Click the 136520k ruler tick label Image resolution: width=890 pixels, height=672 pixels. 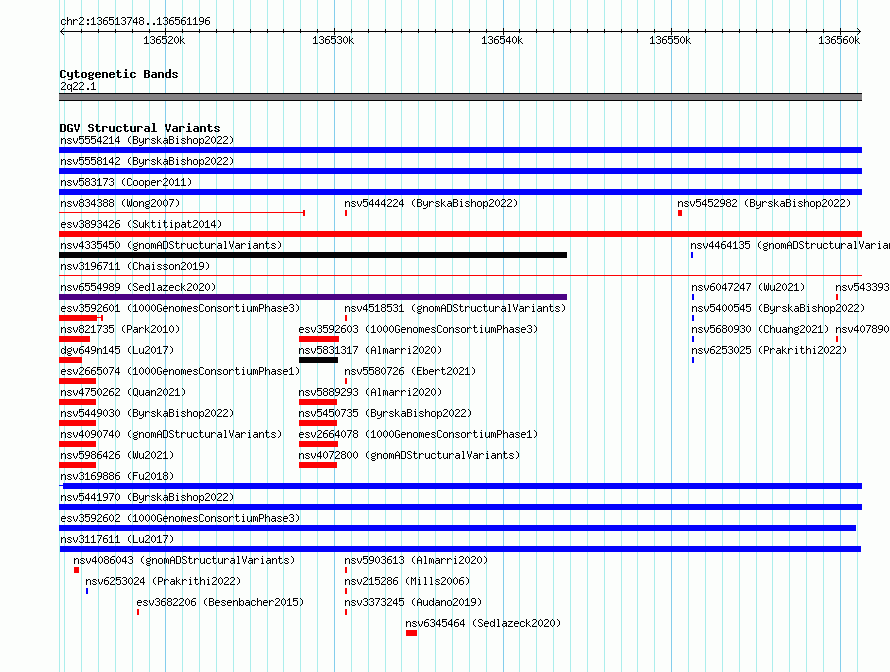coord(164,40)
